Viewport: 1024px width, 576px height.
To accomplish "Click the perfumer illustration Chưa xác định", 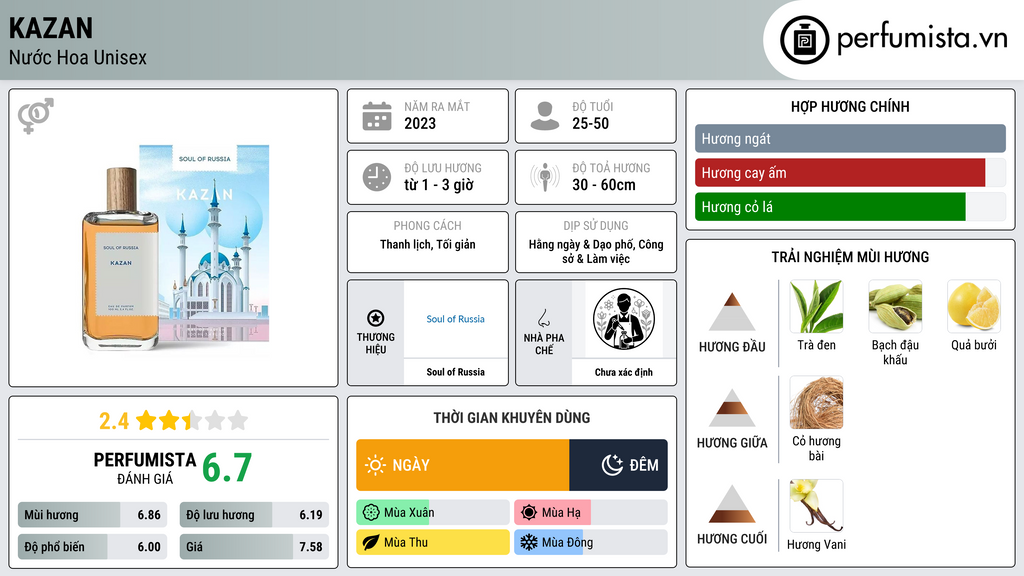I will pyautogui.click(x=624, y=319).
